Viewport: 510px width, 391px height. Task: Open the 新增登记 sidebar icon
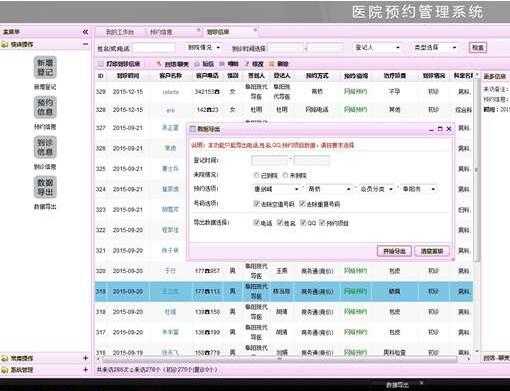pos(45,68)
